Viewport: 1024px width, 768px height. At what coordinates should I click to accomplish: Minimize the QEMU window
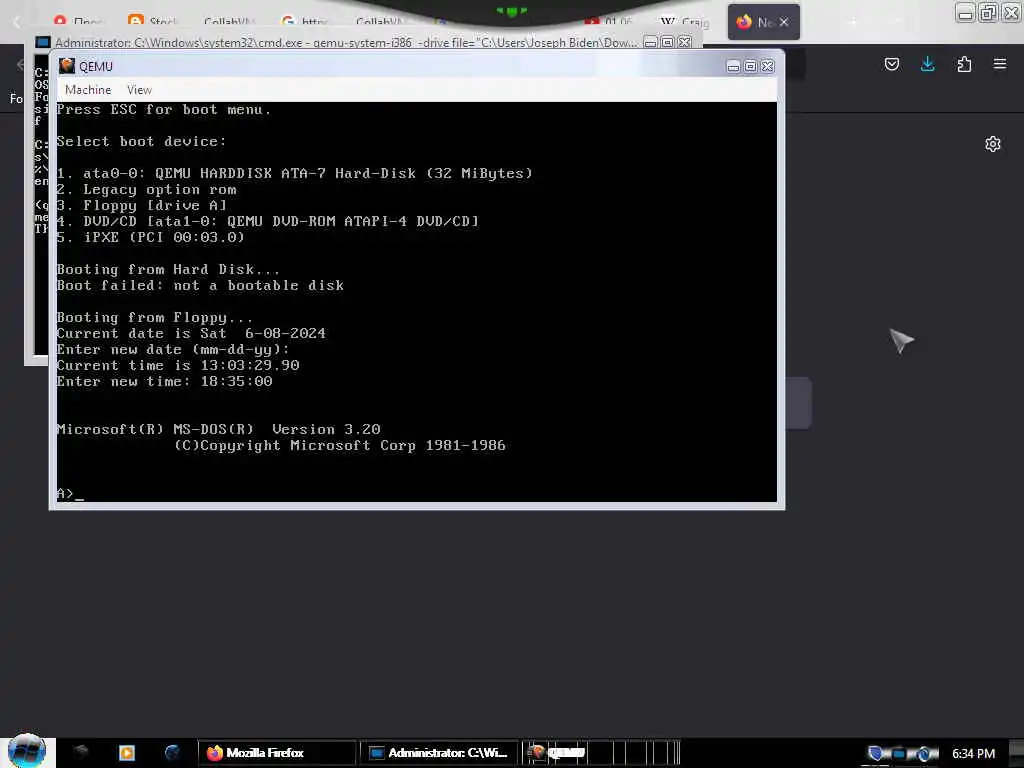(x=733, y=66)
